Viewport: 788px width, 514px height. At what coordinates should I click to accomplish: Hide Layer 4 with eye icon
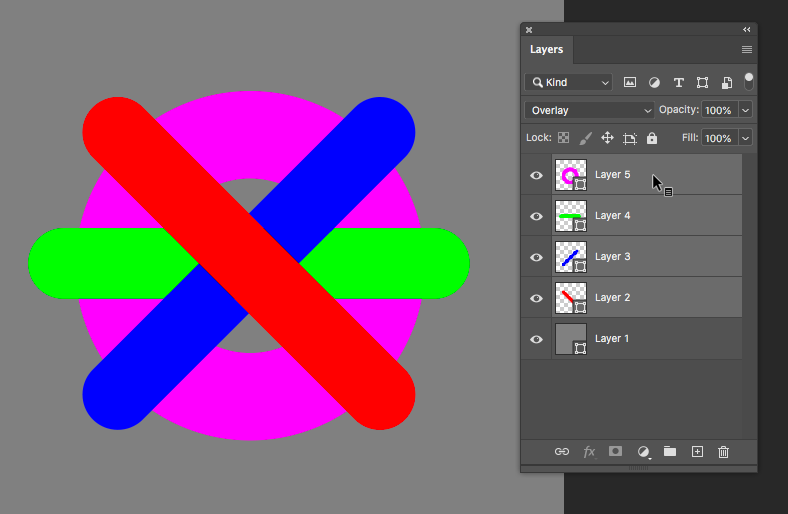coord(536,216)
